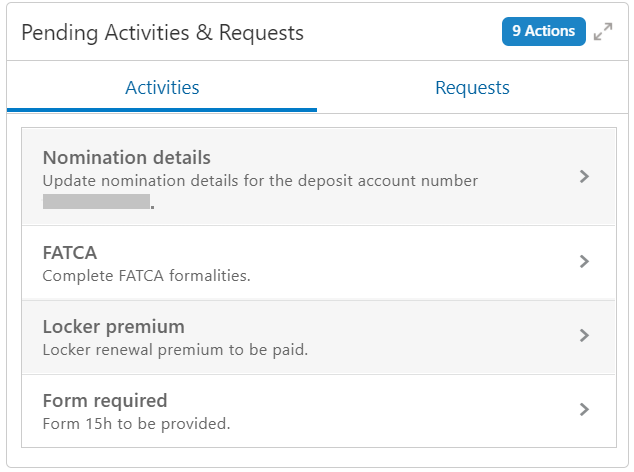Open the Nomination details title

tap(126, 158)
